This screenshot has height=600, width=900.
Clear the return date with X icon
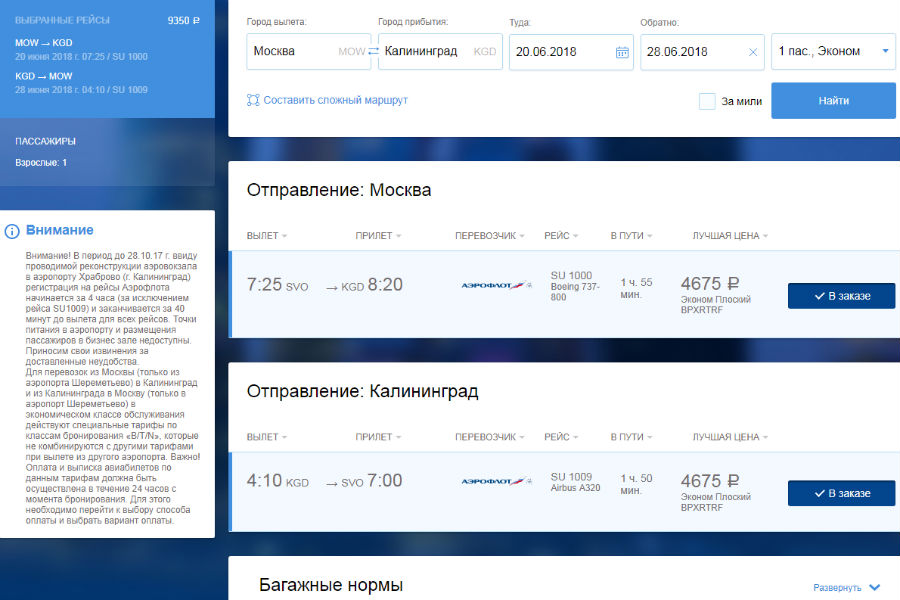coord(753,52)
